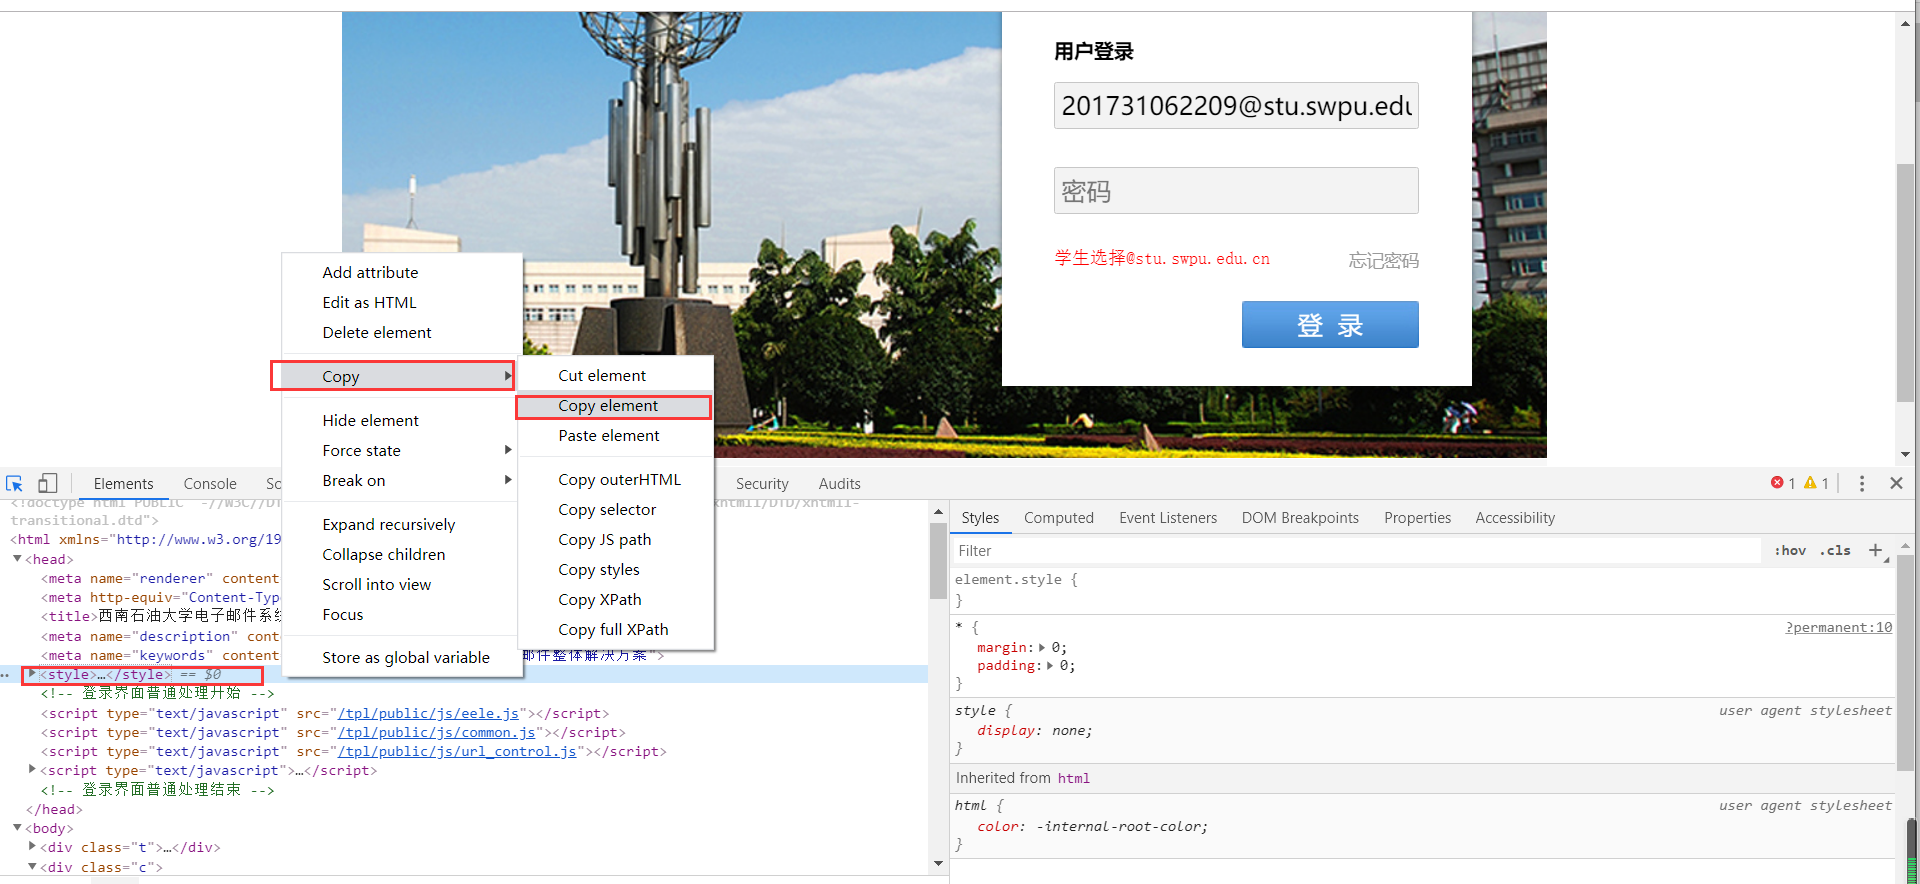Open the url_control.js script link
The width and height of the screenshot is (1920, 884).
click(x=457, y=751)
